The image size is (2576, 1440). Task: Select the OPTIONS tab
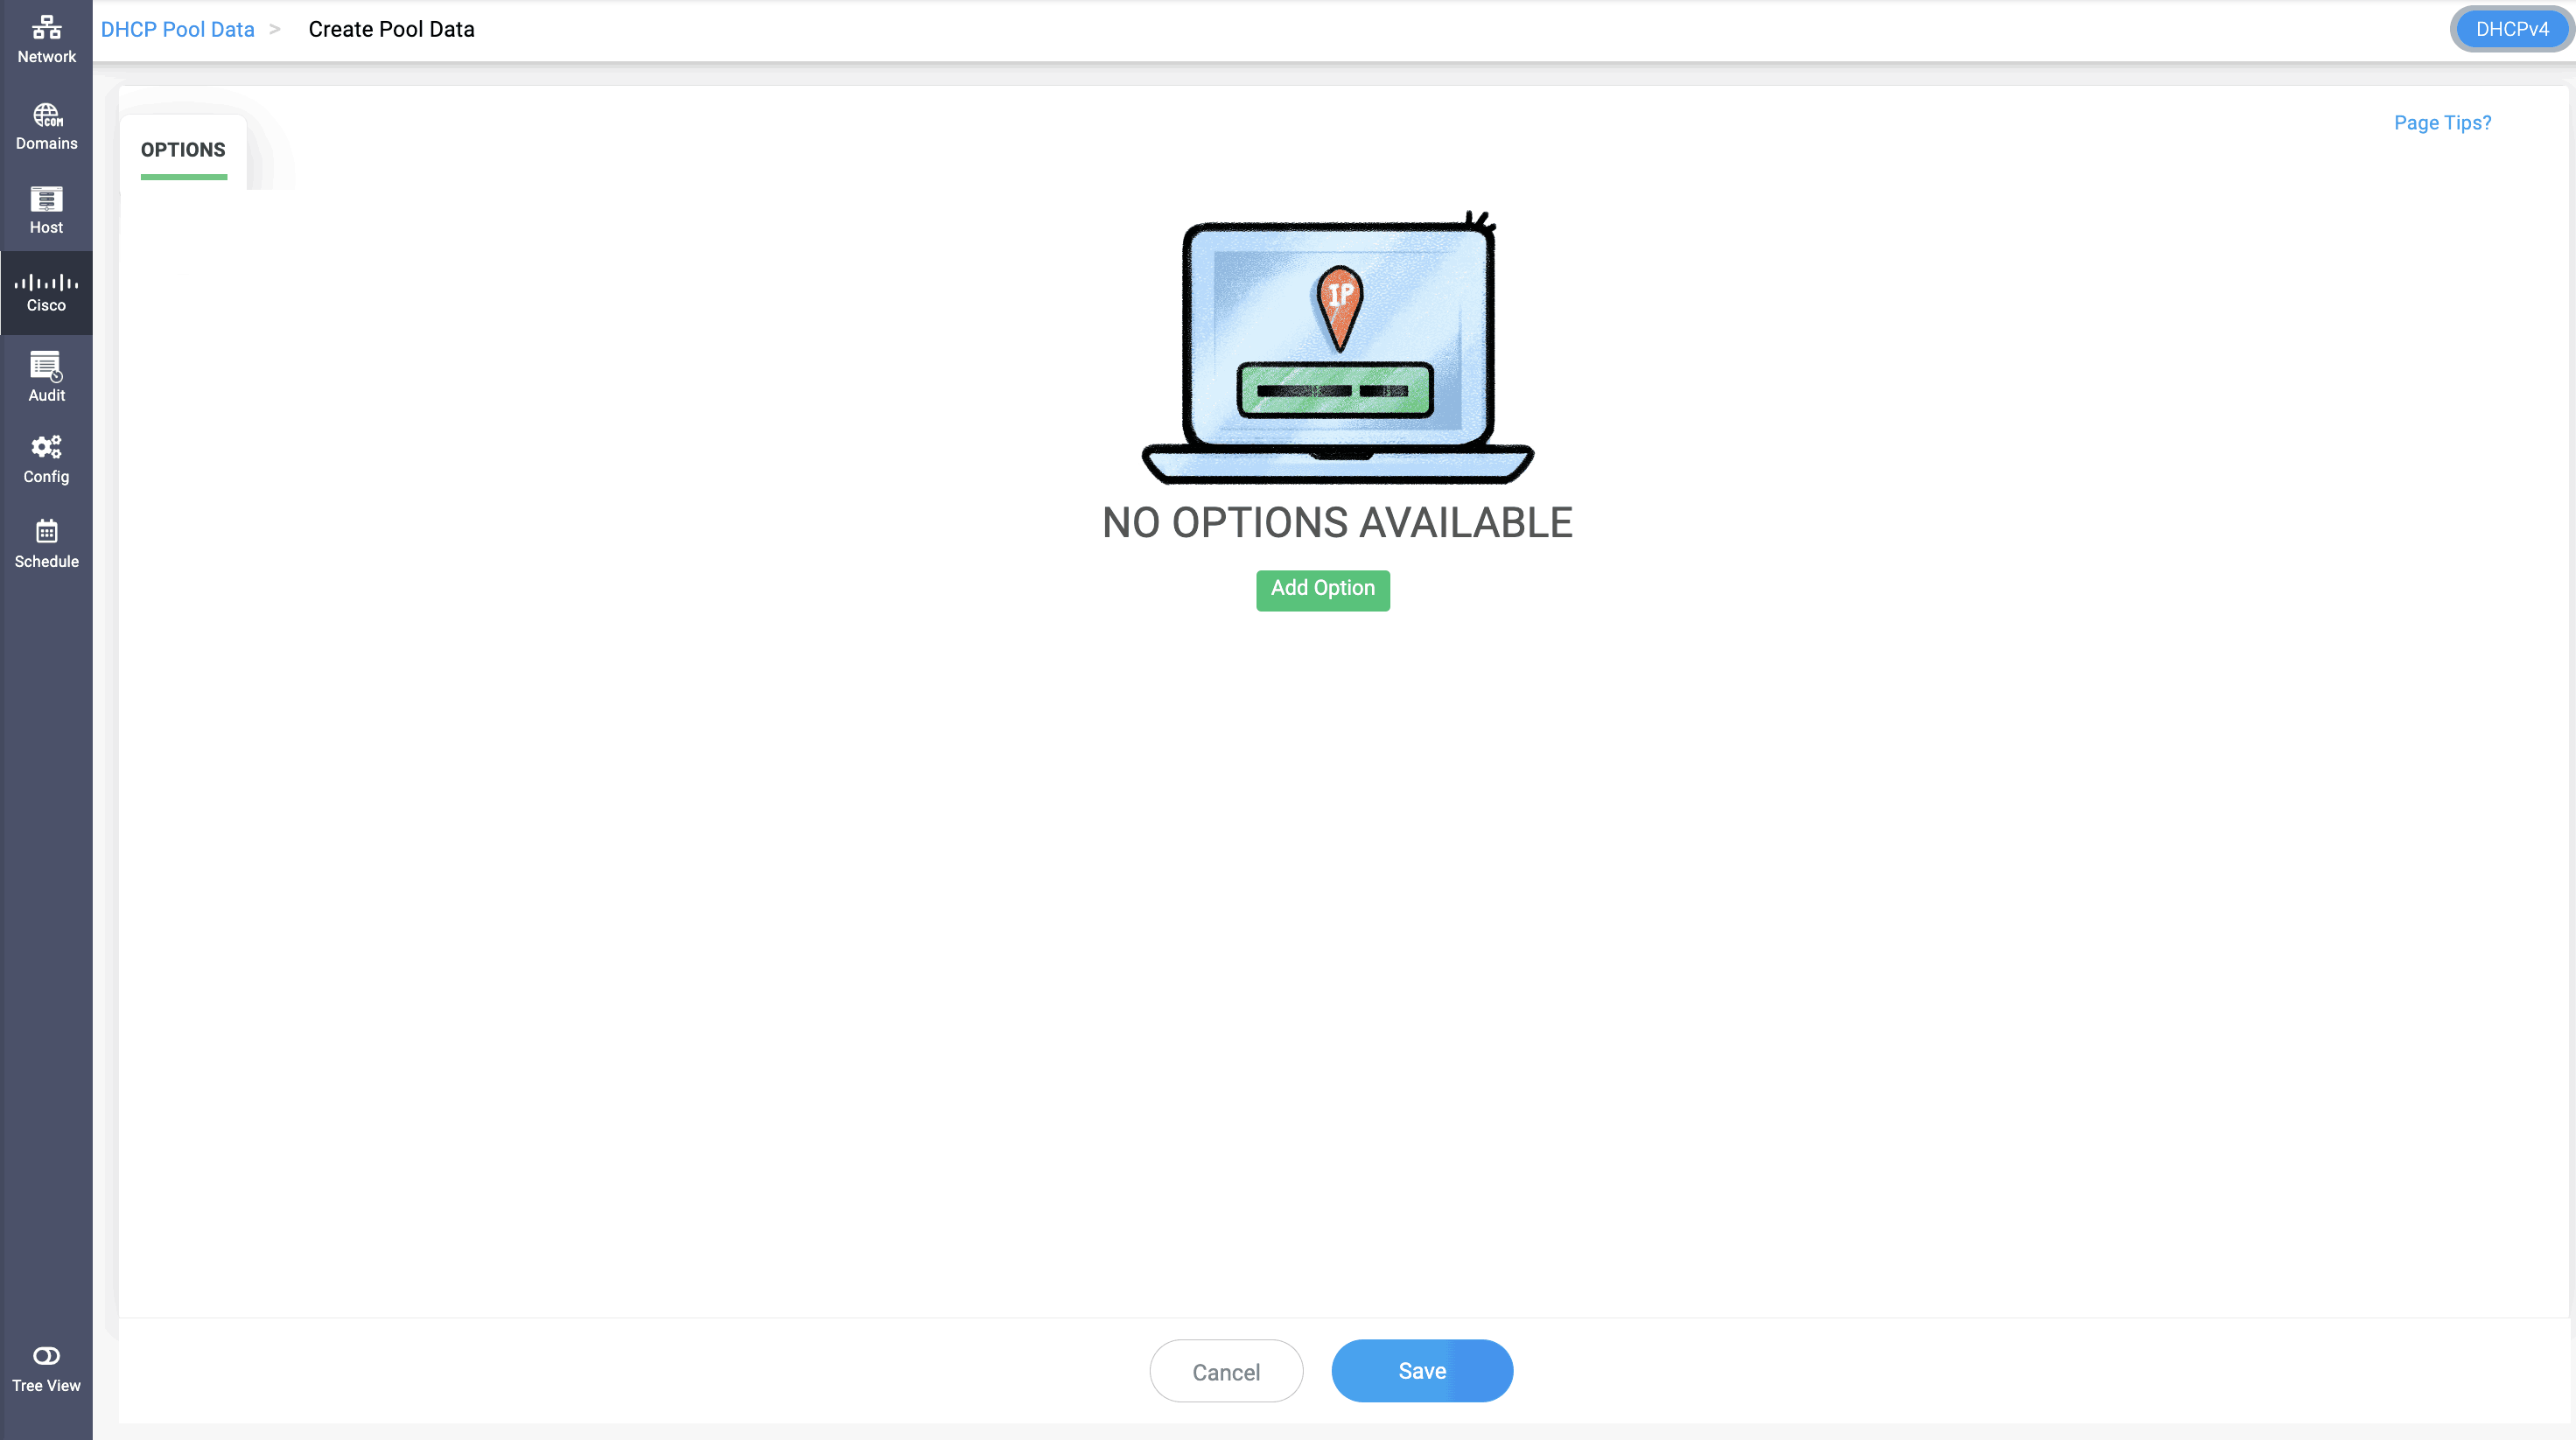pyautogui.click(x=183, y=150)
